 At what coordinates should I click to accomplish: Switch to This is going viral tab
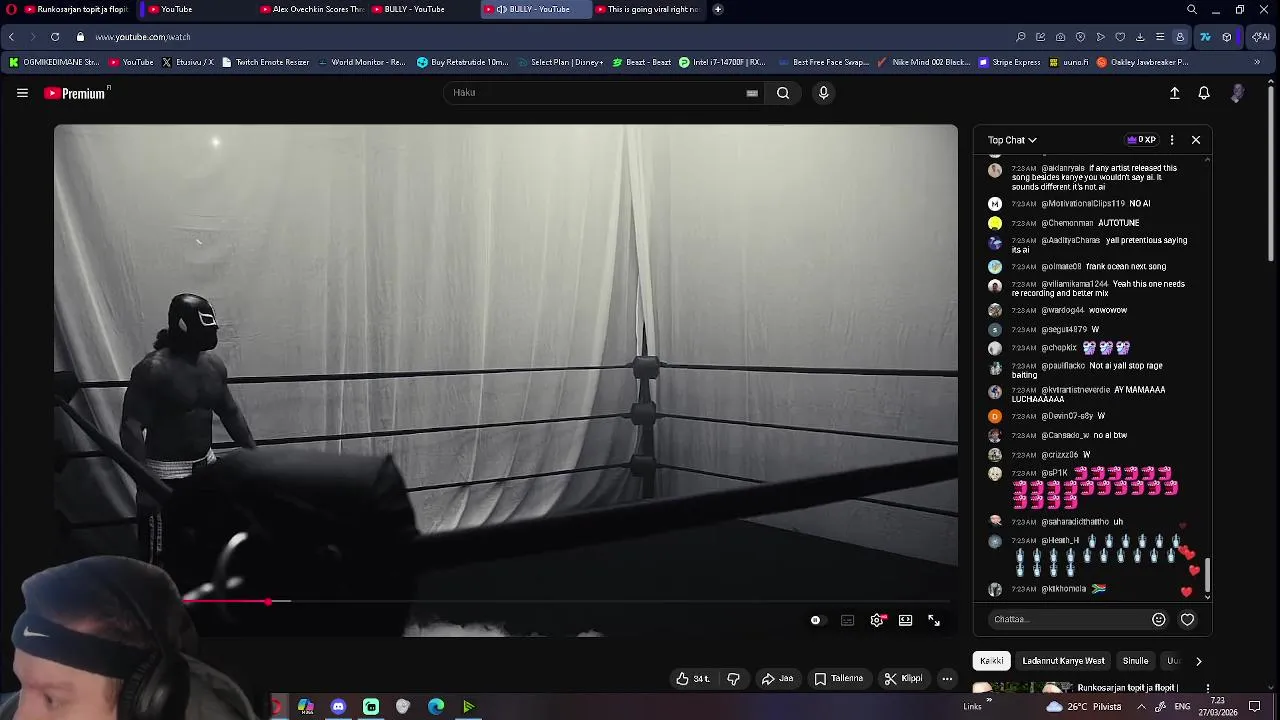[x=647, y=9]
